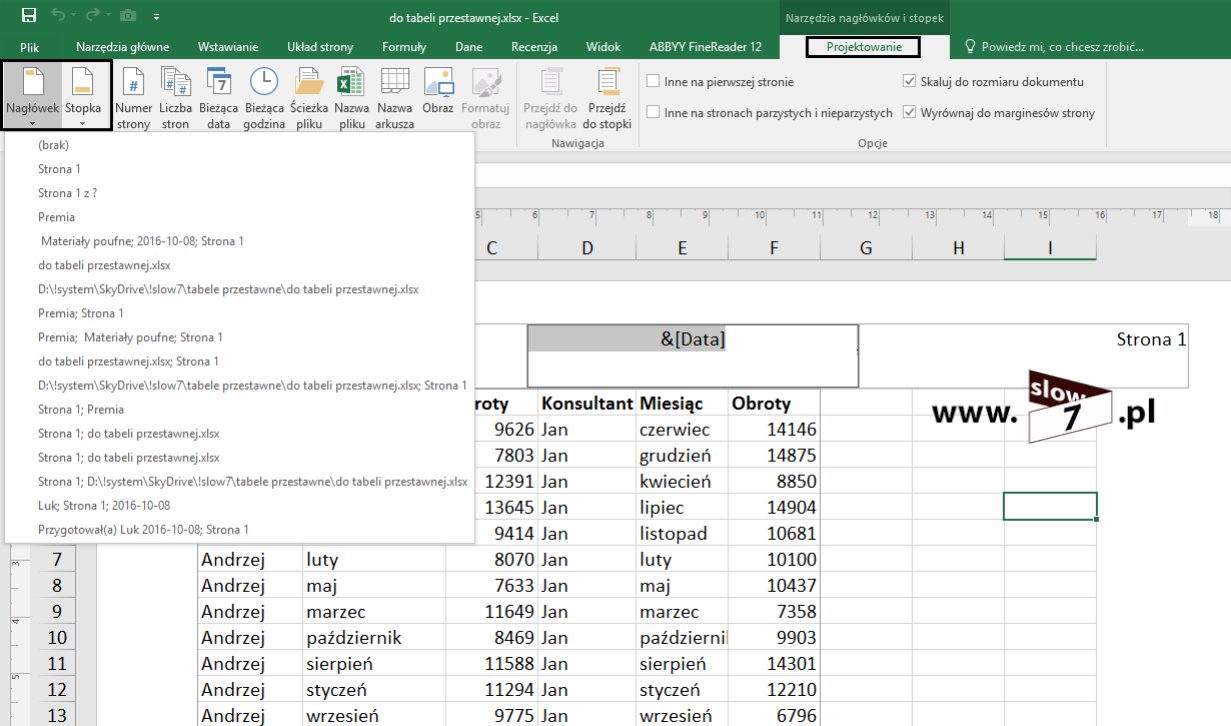Screen dimensions: 1231x726
Task: Click the 'Konsultant' header cell
Action: click(587, 403)
